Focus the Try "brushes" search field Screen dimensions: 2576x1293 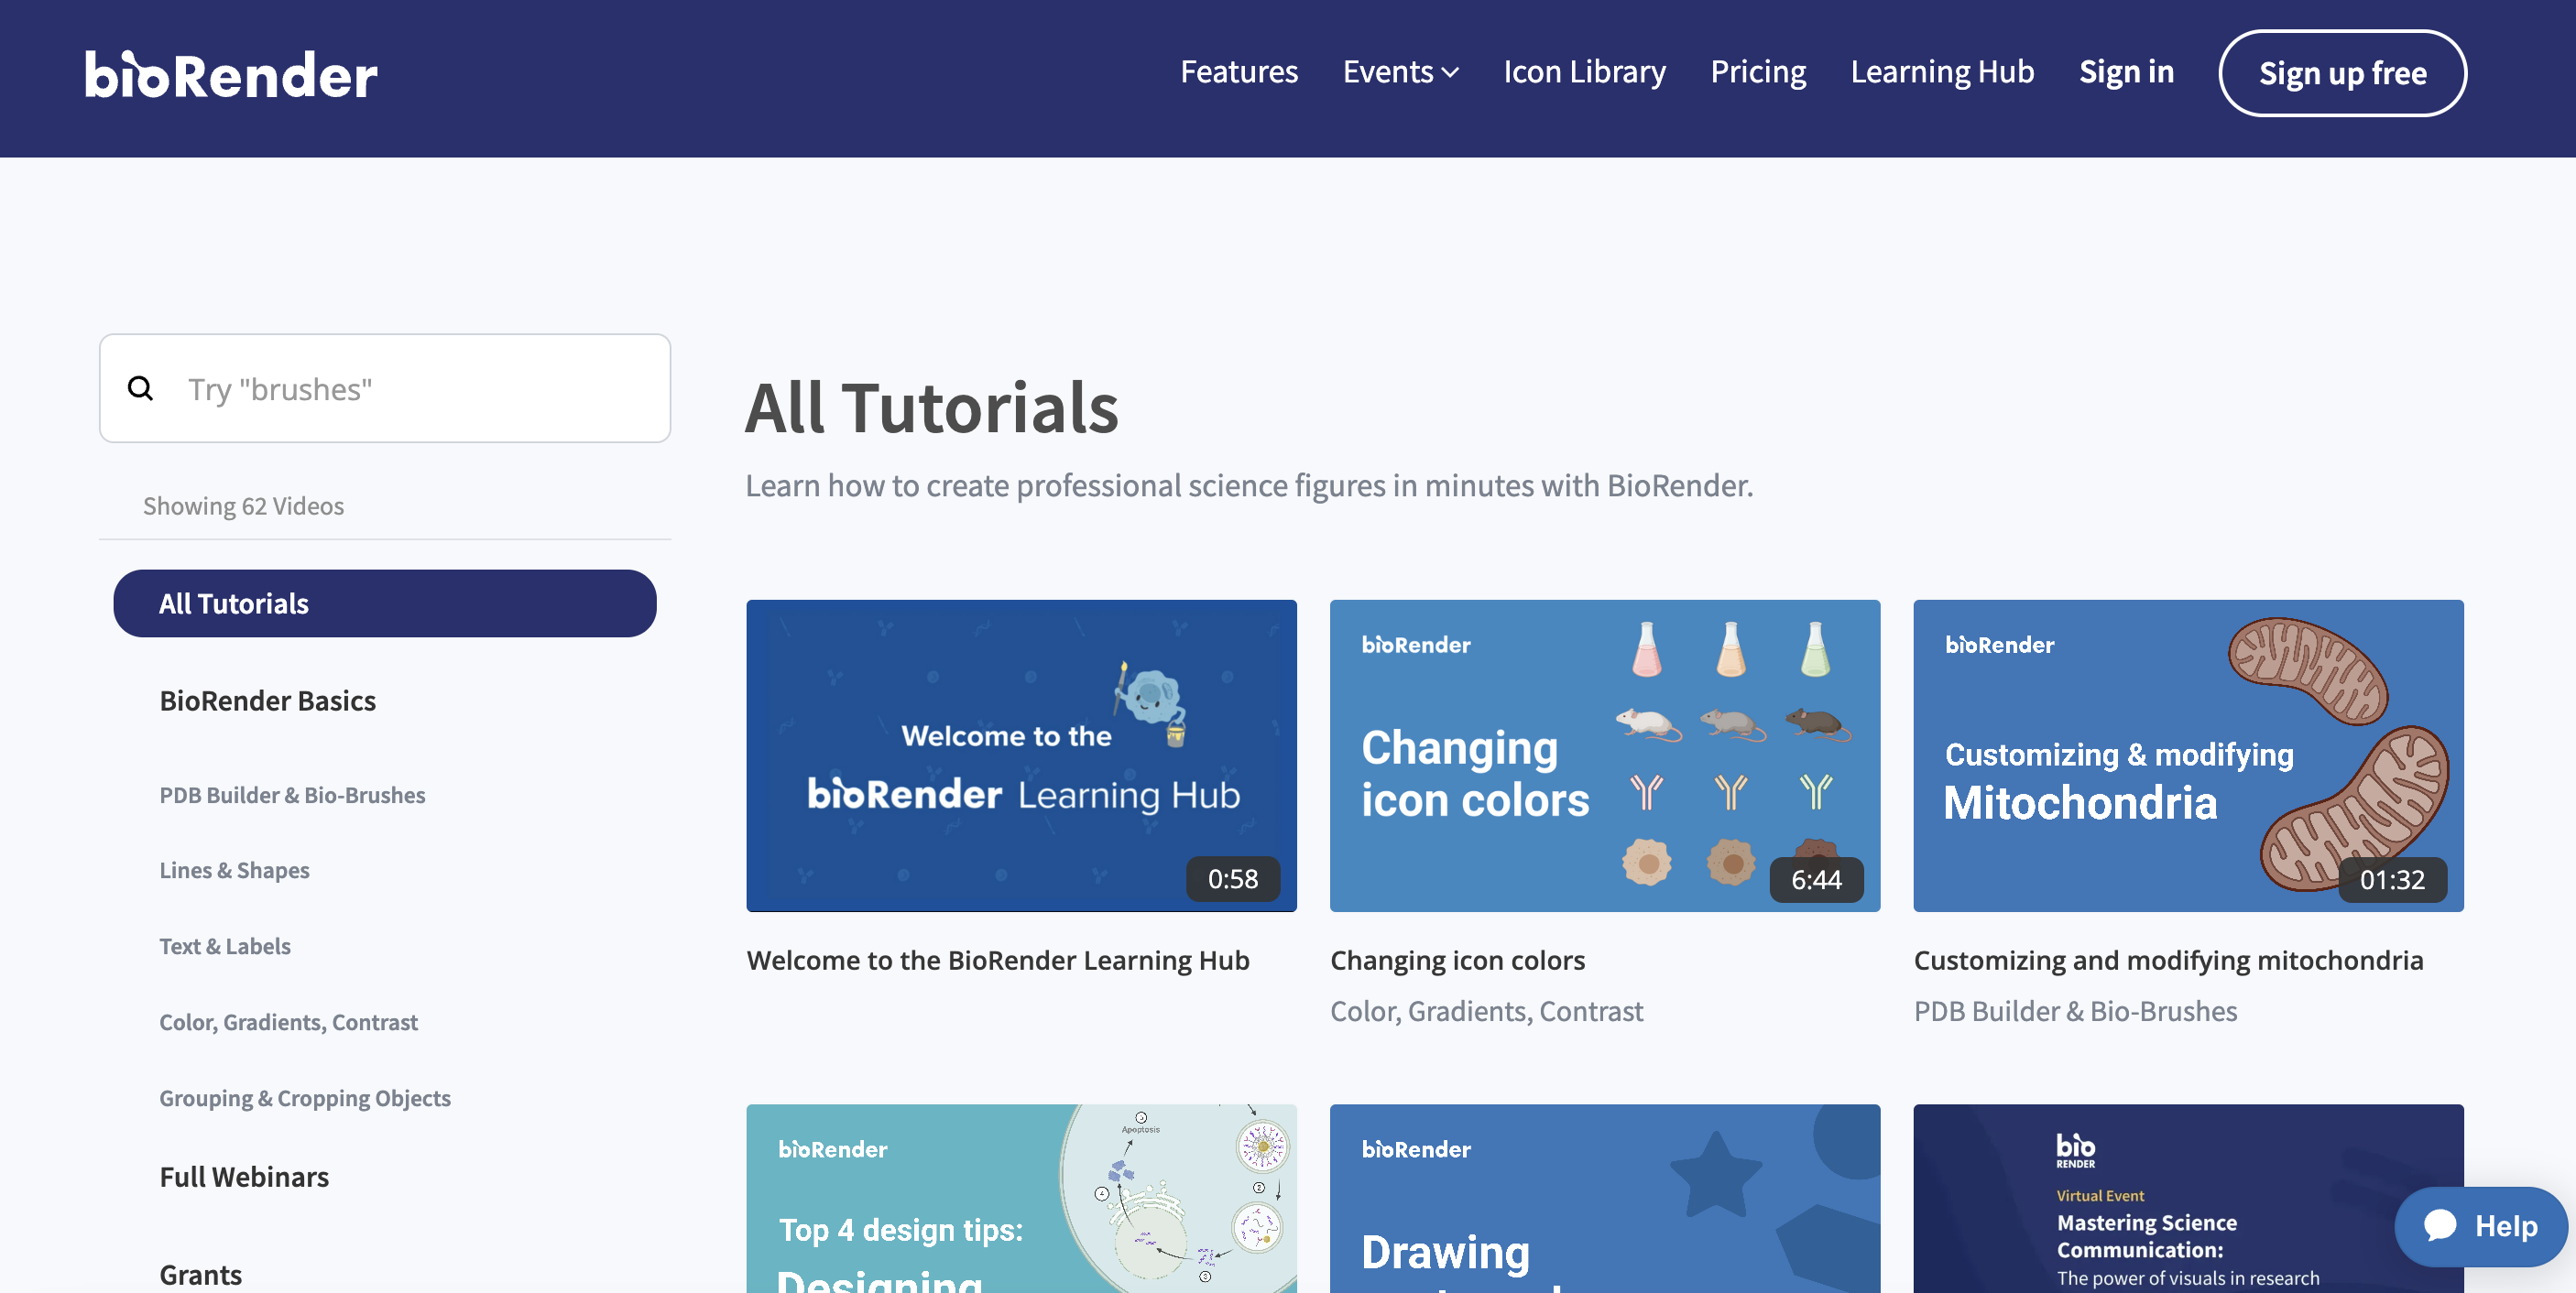[385, 388]
